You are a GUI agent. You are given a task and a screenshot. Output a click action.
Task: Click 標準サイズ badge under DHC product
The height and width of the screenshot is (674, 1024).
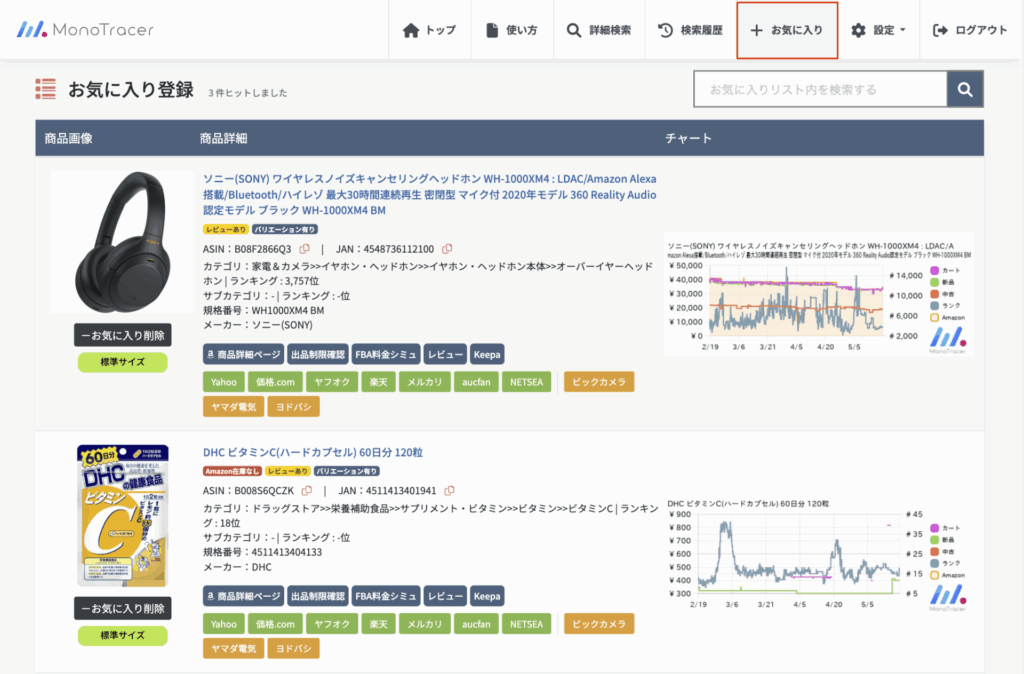pyautogui.click(x=123, y=635)
